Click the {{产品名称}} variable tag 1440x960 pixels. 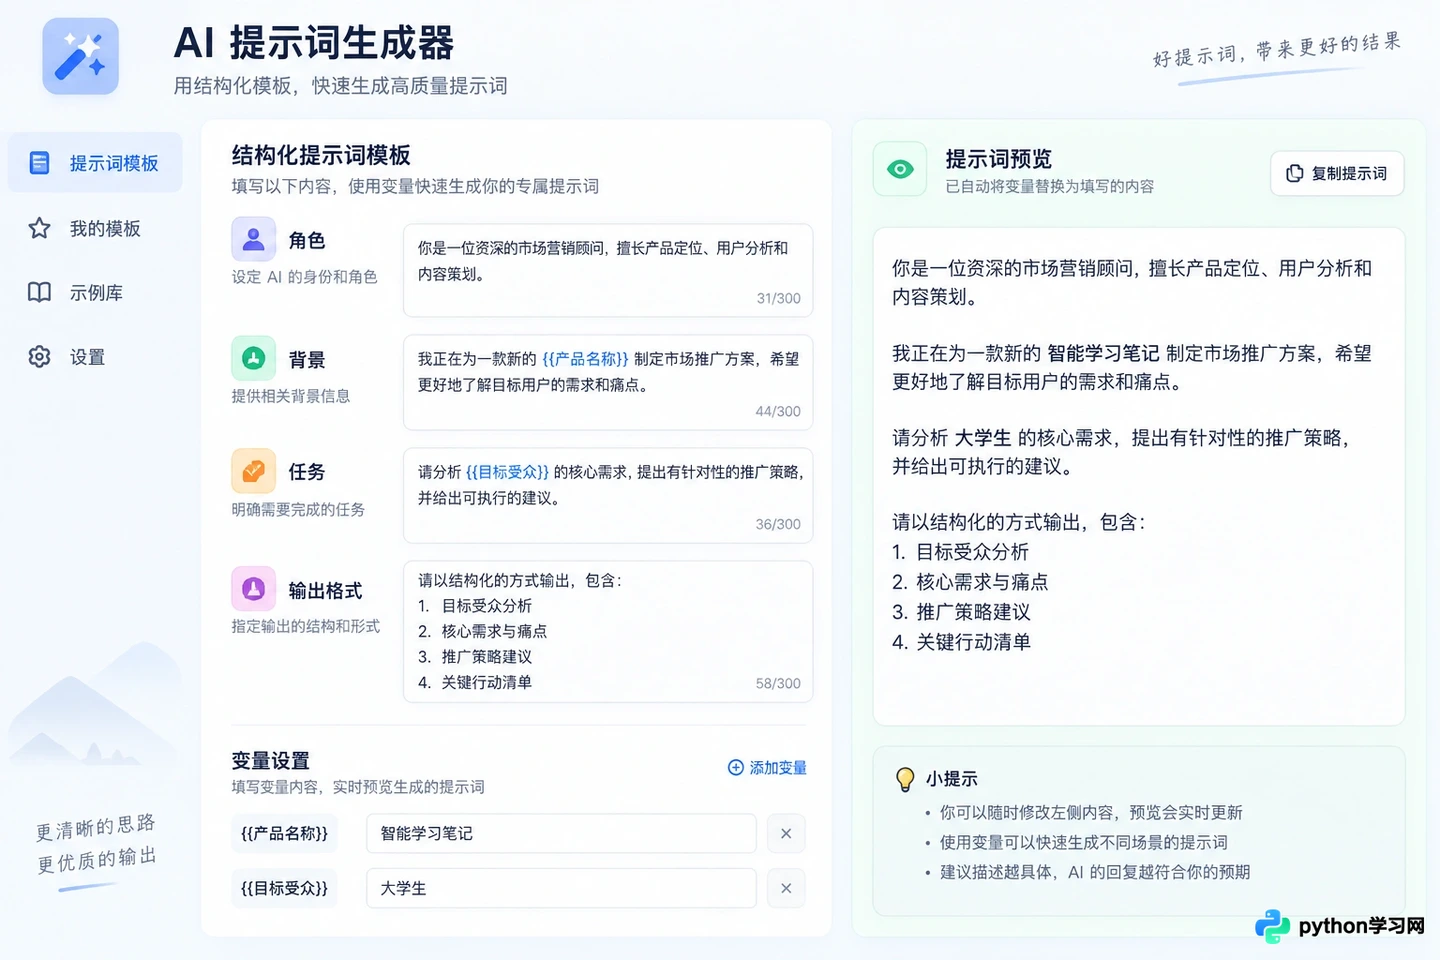tap(284, 834)
